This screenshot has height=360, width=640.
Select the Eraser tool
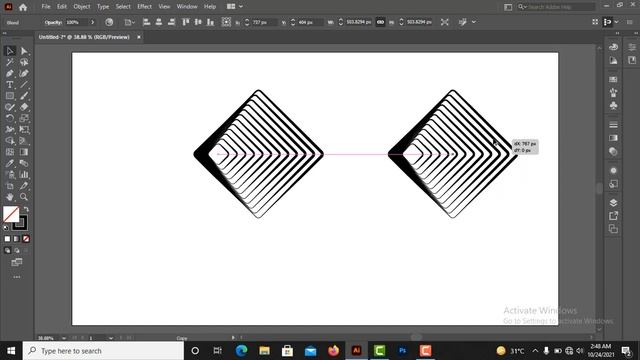click(24, 107)
